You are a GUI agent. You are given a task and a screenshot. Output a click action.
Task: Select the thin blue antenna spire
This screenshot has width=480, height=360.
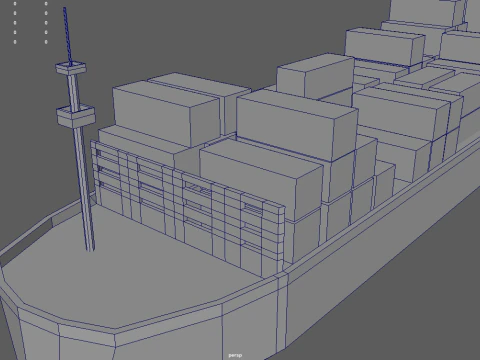pos(67,36)
